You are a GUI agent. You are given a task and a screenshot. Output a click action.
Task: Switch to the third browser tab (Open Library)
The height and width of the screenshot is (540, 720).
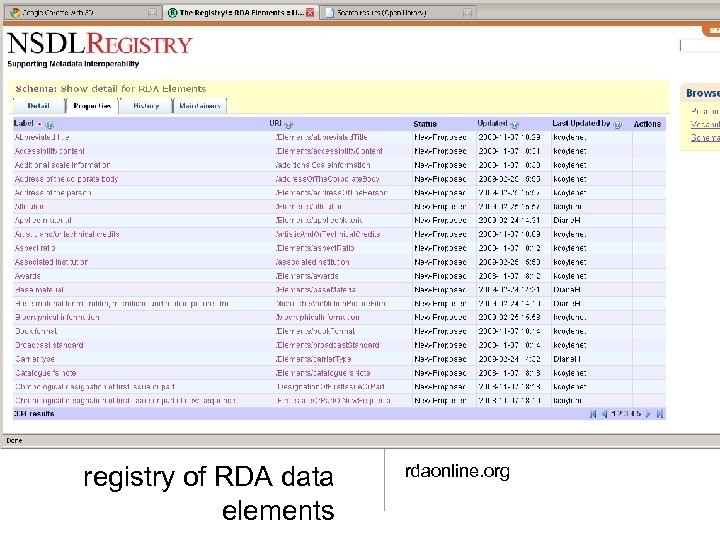tap(399, 13)
